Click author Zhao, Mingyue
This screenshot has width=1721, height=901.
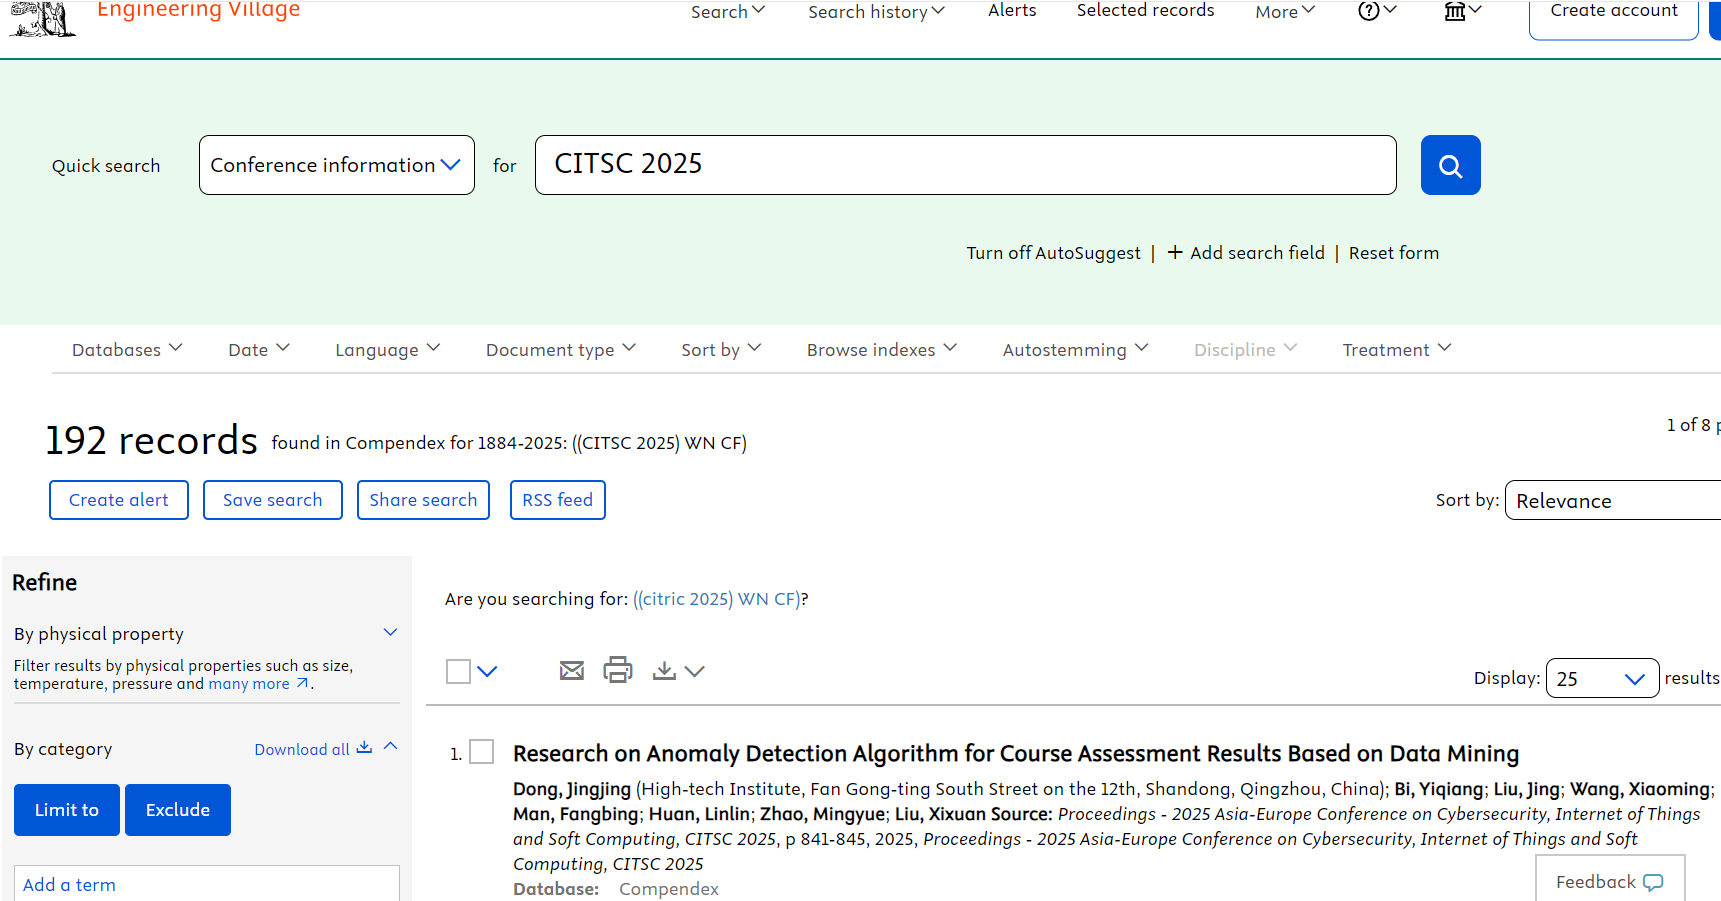click(x=822, y=814)
